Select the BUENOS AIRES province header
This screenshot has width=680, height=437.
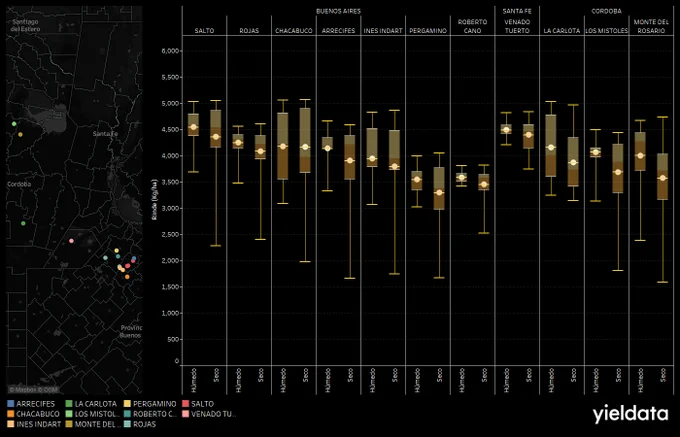pos(338,11)
